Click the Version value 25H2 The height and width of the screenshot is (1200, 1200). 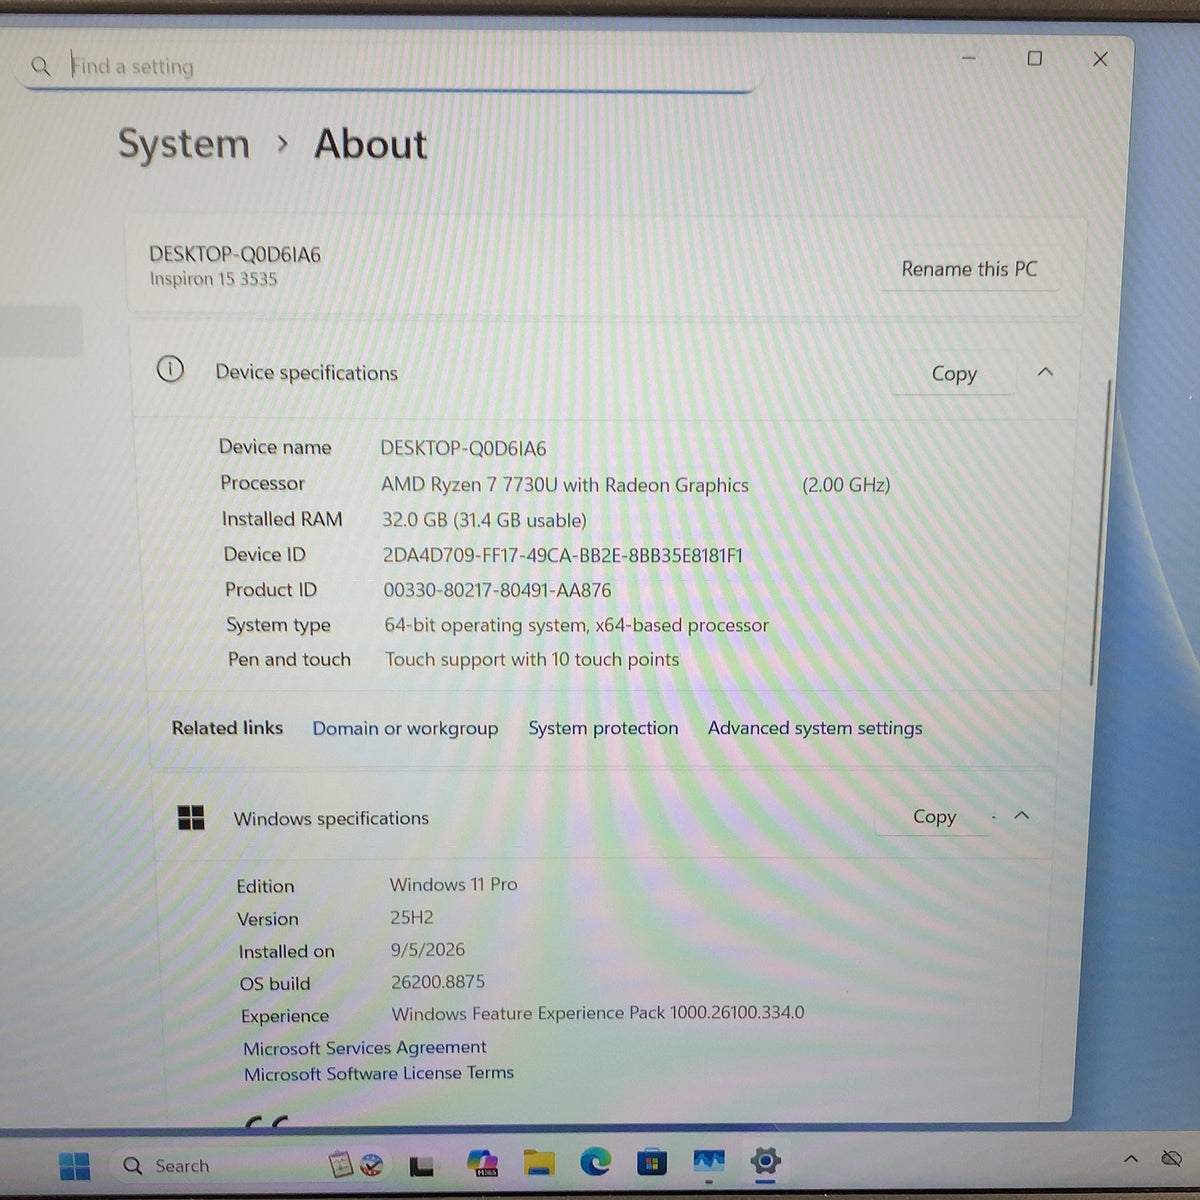412,917
